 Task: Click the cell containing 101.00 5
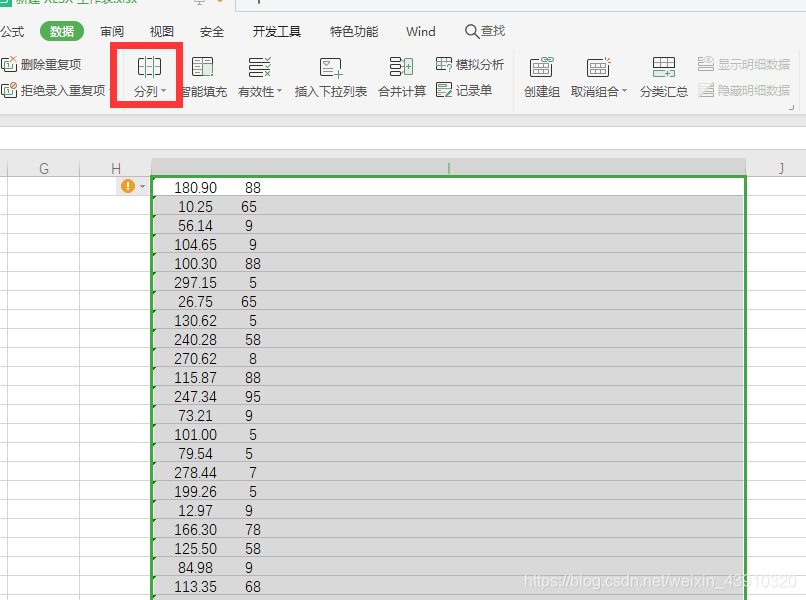pyautogui.click(x=449, y=434)
